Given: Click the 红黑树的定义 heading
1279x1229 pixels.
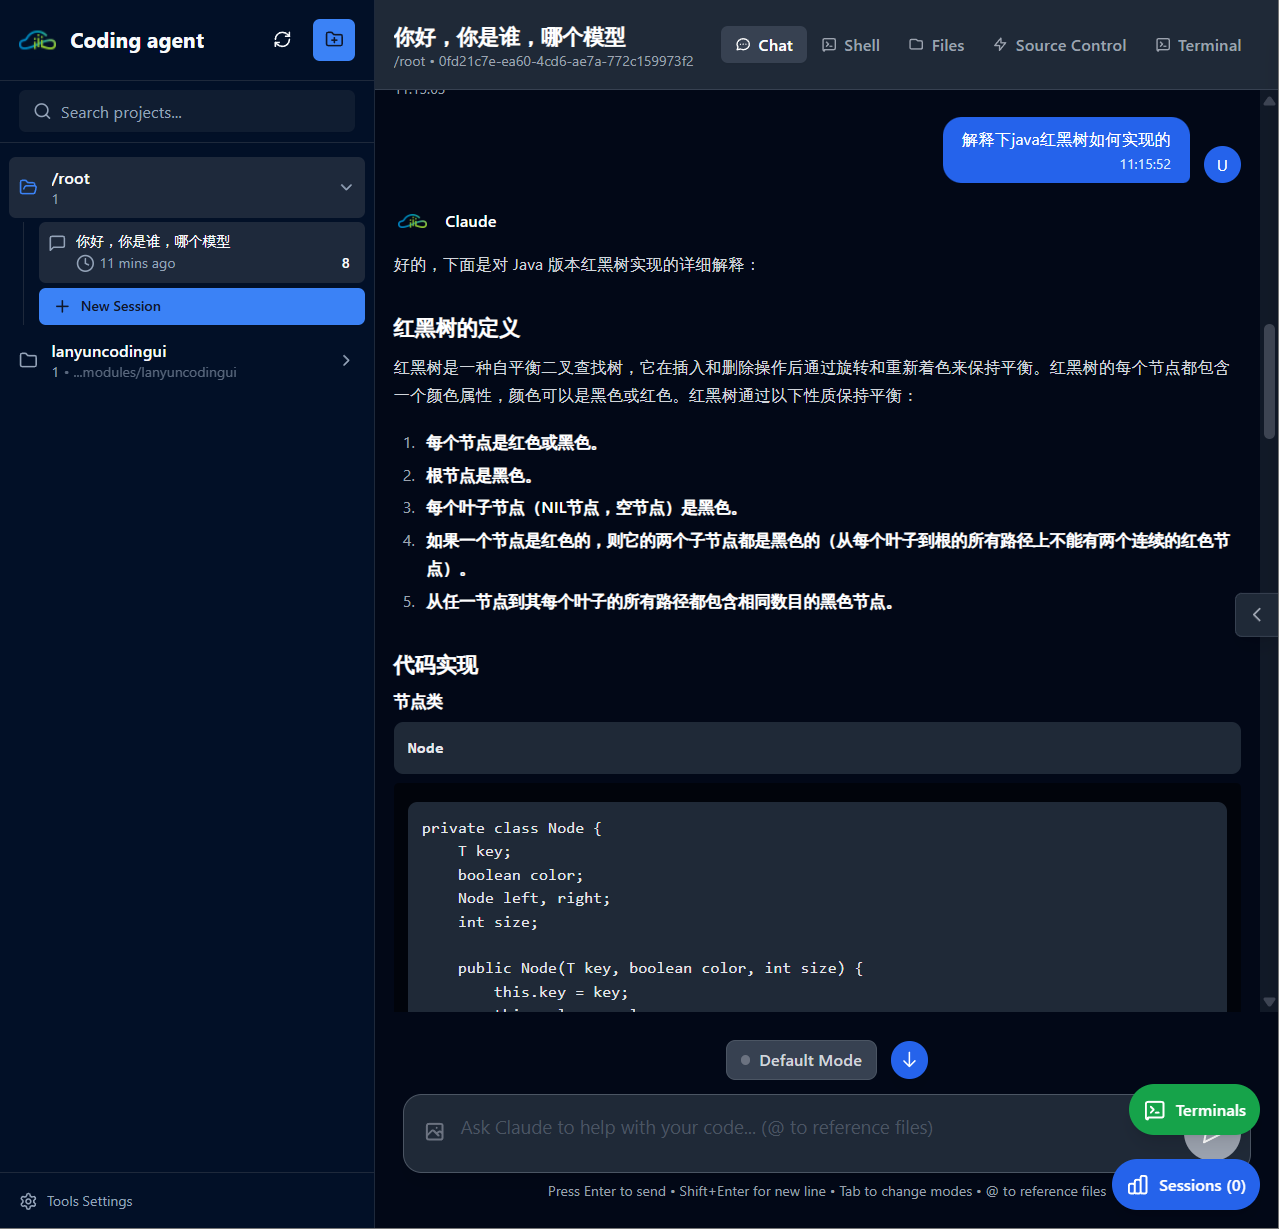Looking at the screenshot, I should [x=456, y=328].
